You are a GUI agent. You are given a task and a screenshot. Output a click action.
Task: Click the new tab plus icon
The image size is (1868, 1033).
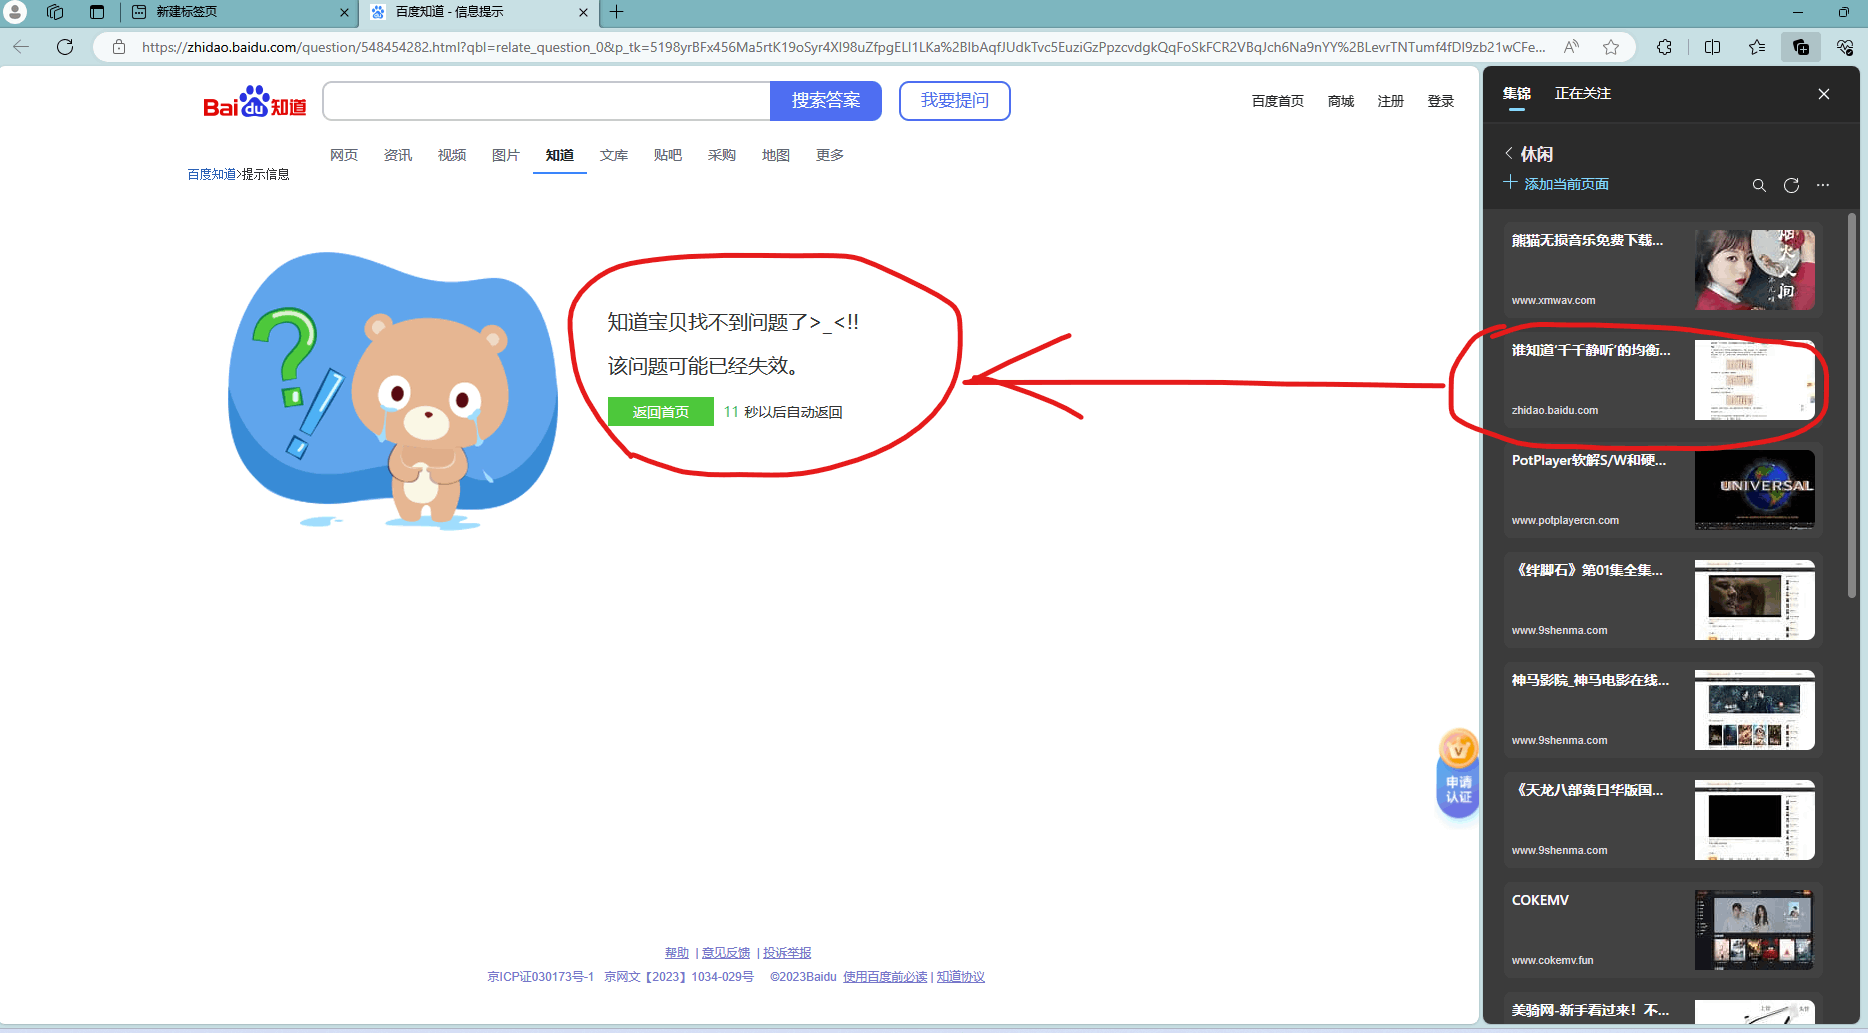(617, 12)
